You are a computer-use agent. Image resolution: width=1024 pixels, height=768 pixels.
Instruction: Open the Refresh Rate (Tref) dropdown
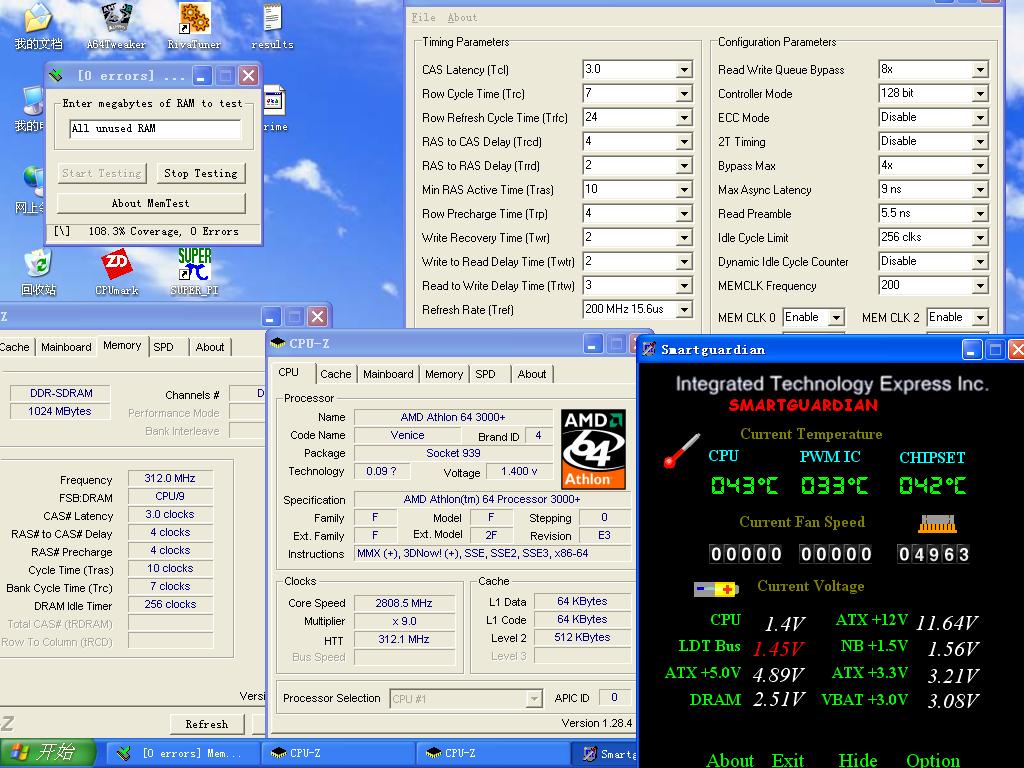(x=684, y=310)
